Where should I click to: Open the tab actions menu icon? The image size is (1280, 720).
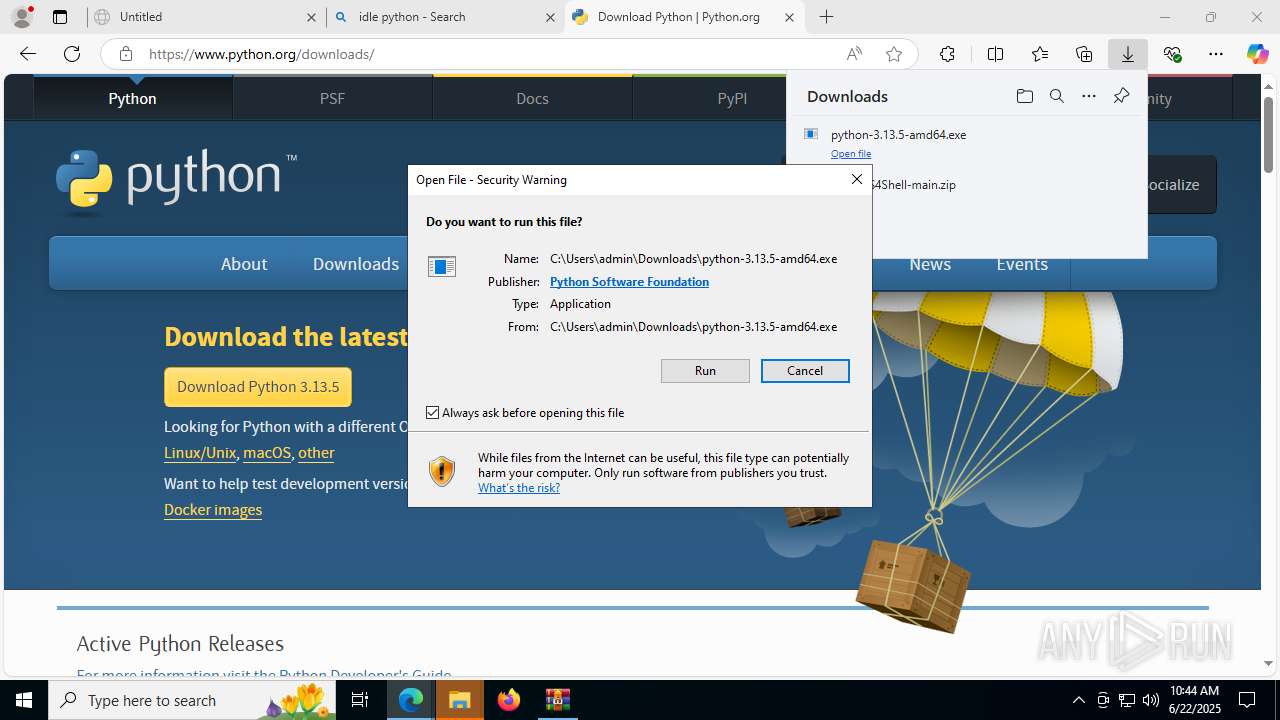point(60,17)
